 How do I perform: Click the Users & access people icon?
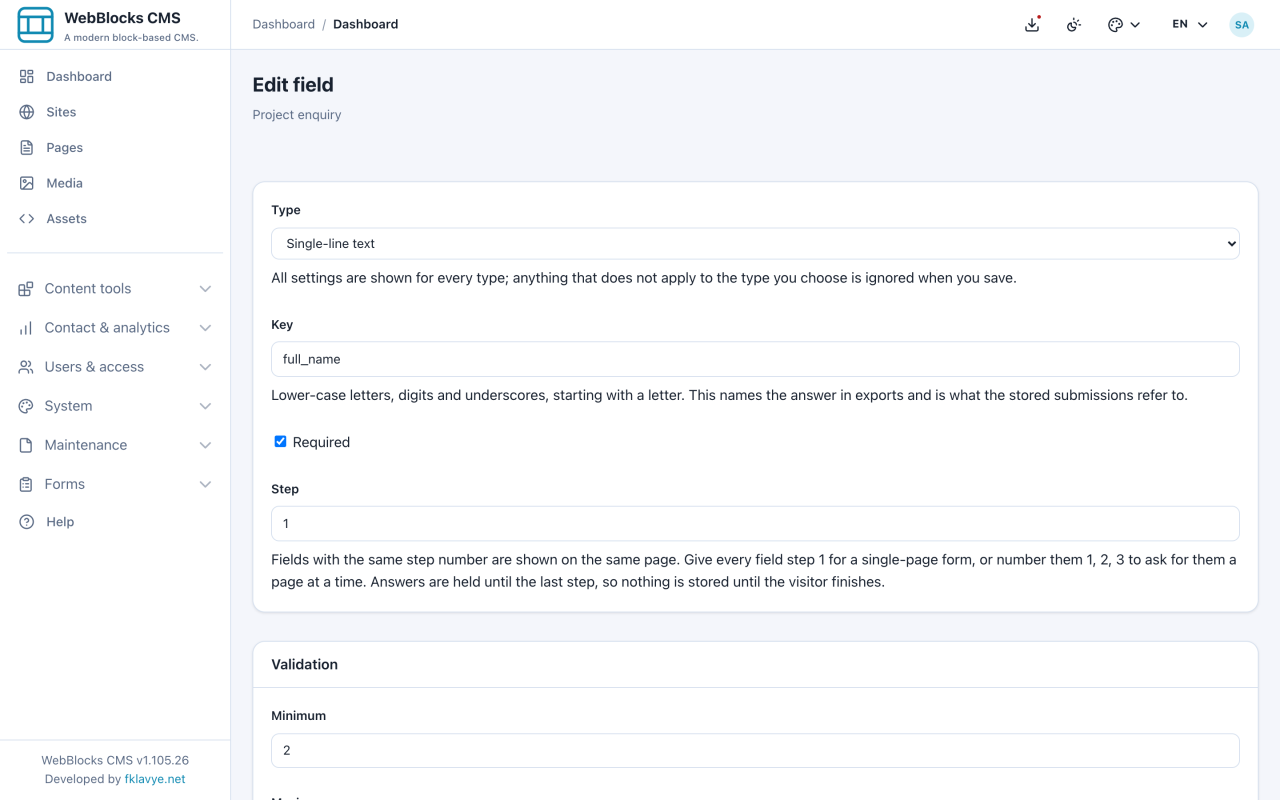(x=26, y=367)
